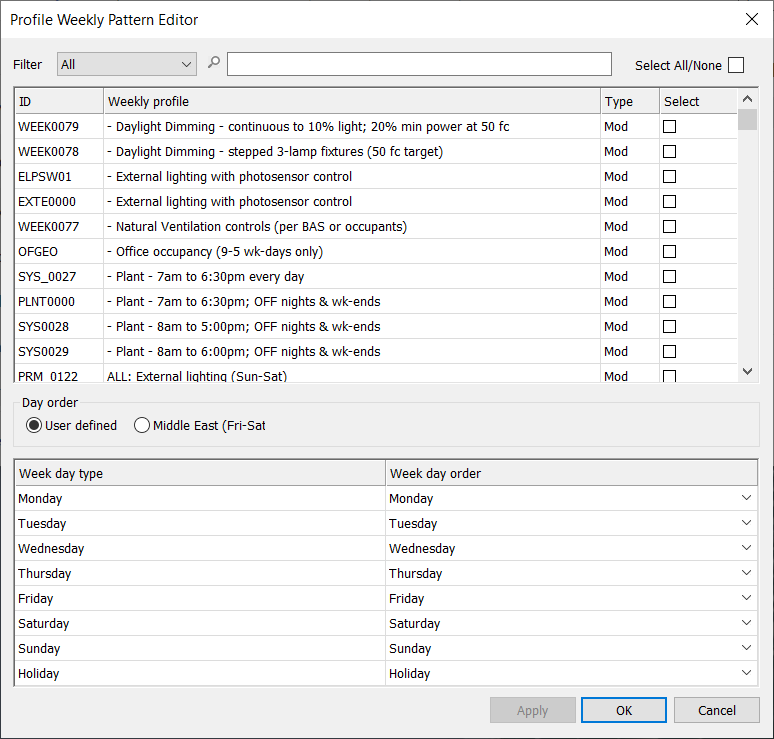
Task: Open the Filter dropdown set to All
Action: point(127,64)
